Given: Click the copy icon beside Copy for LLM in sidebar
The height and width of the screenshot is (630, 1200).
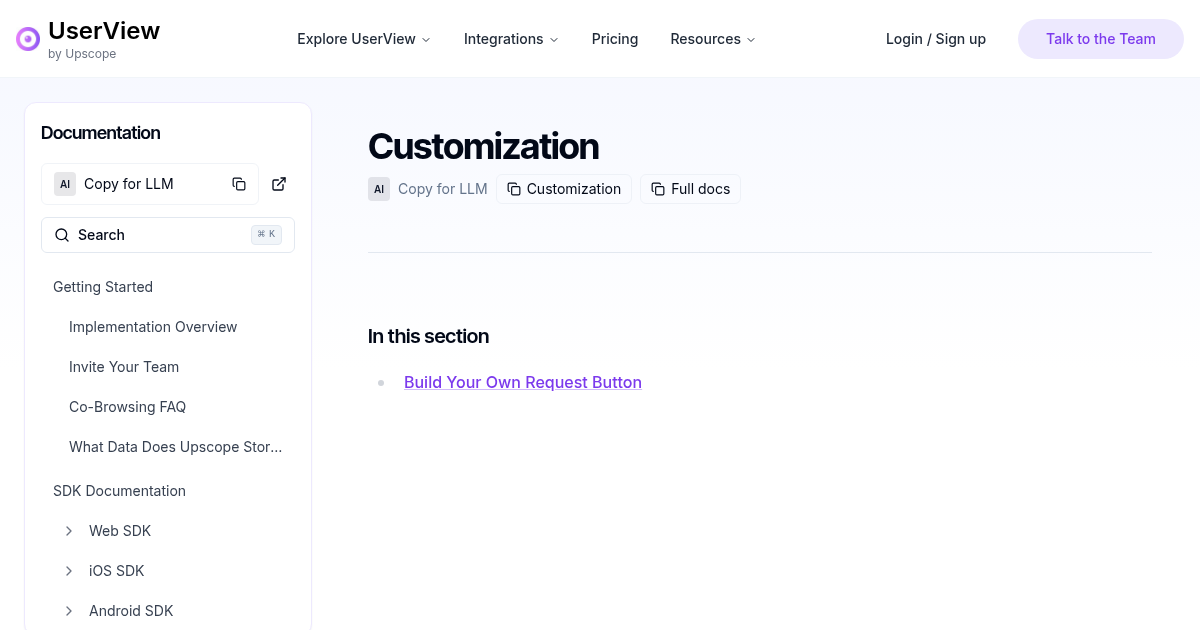Looking at the screenshot, I should point(239,184).
